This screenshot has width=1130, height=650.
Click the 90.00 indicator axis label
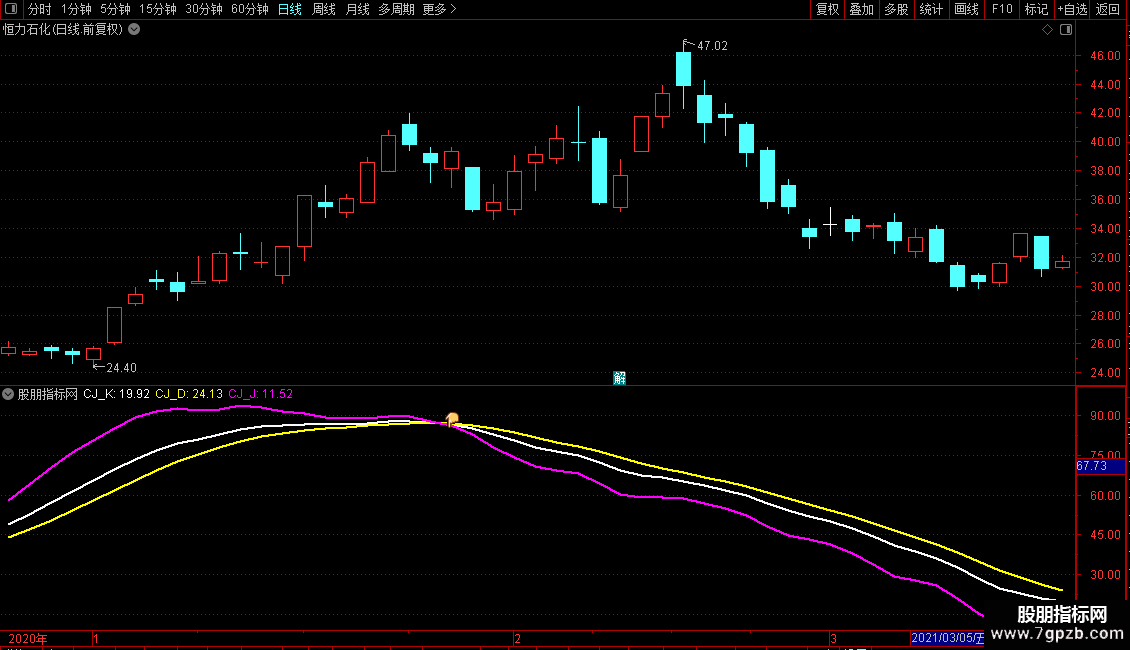point(1105,416)
